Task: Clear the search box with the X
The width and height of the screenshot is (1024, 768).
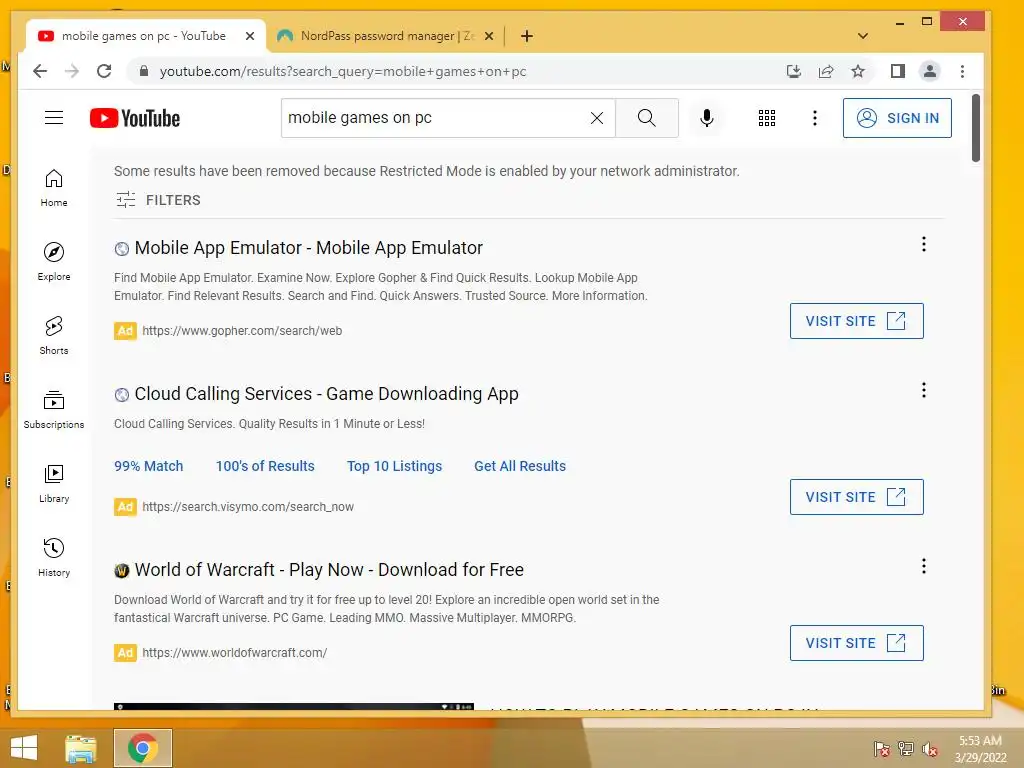Action: point(597,118)
